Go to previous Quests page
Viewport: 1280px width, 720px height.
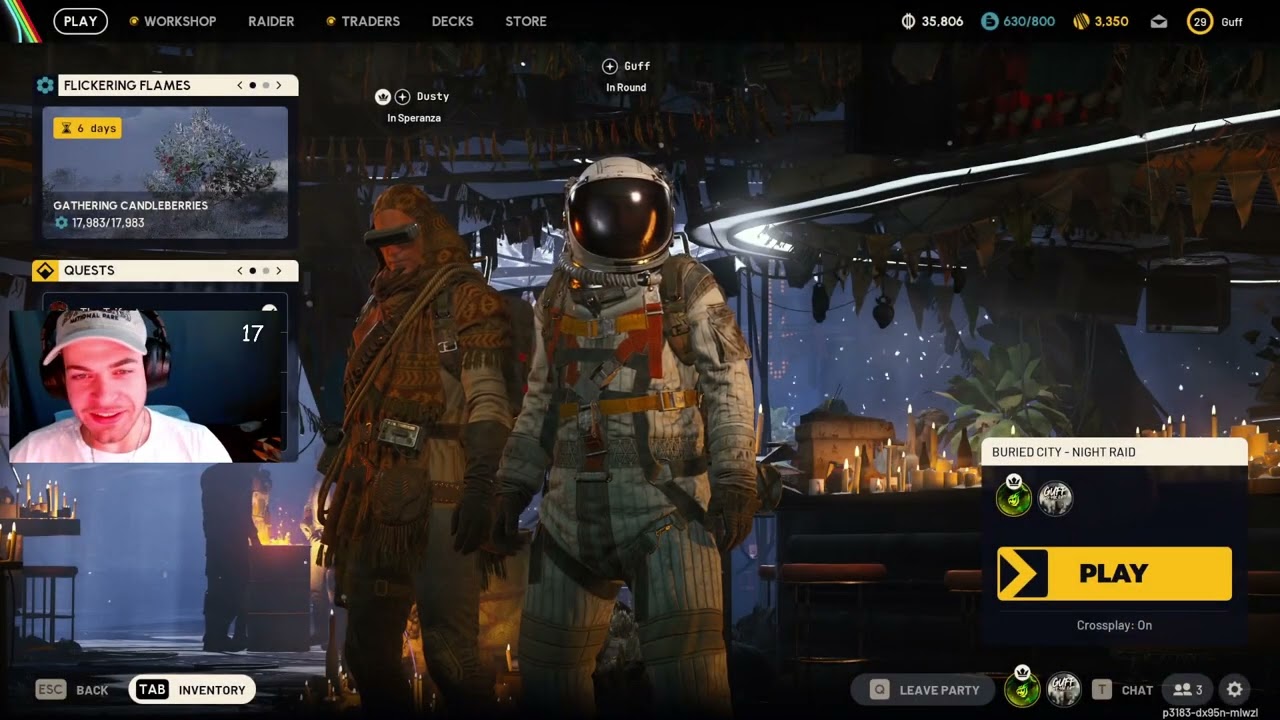click(x=240, y=271)
